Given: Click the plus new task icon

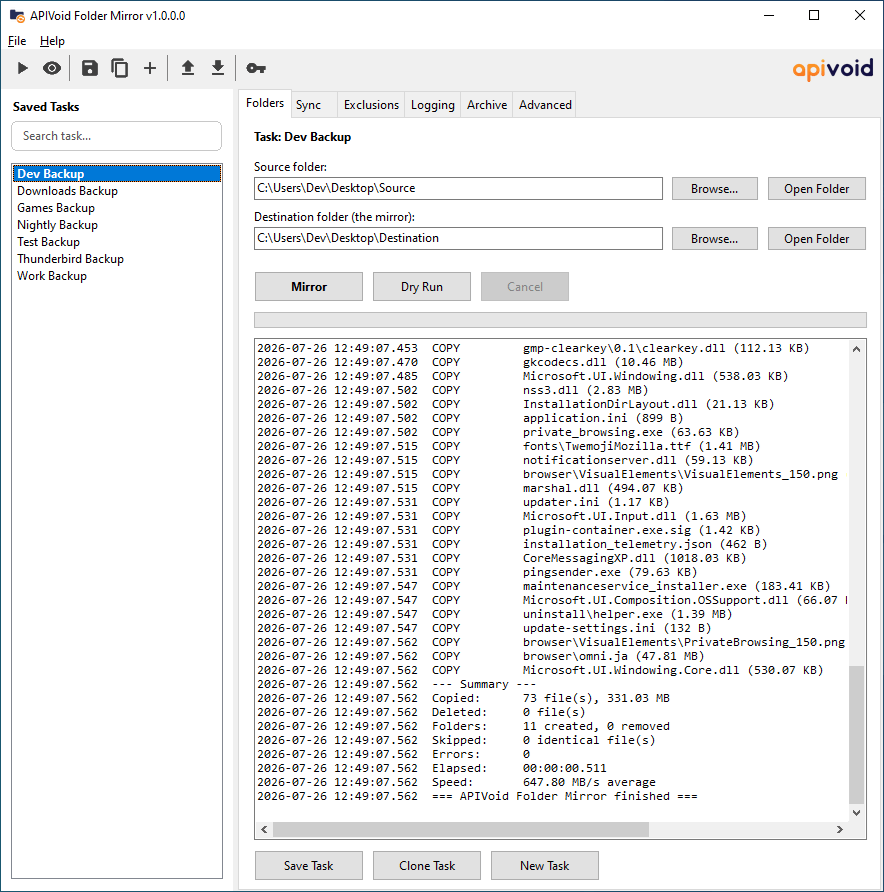Looking at the screenshot, I should (x=150, y=68).
